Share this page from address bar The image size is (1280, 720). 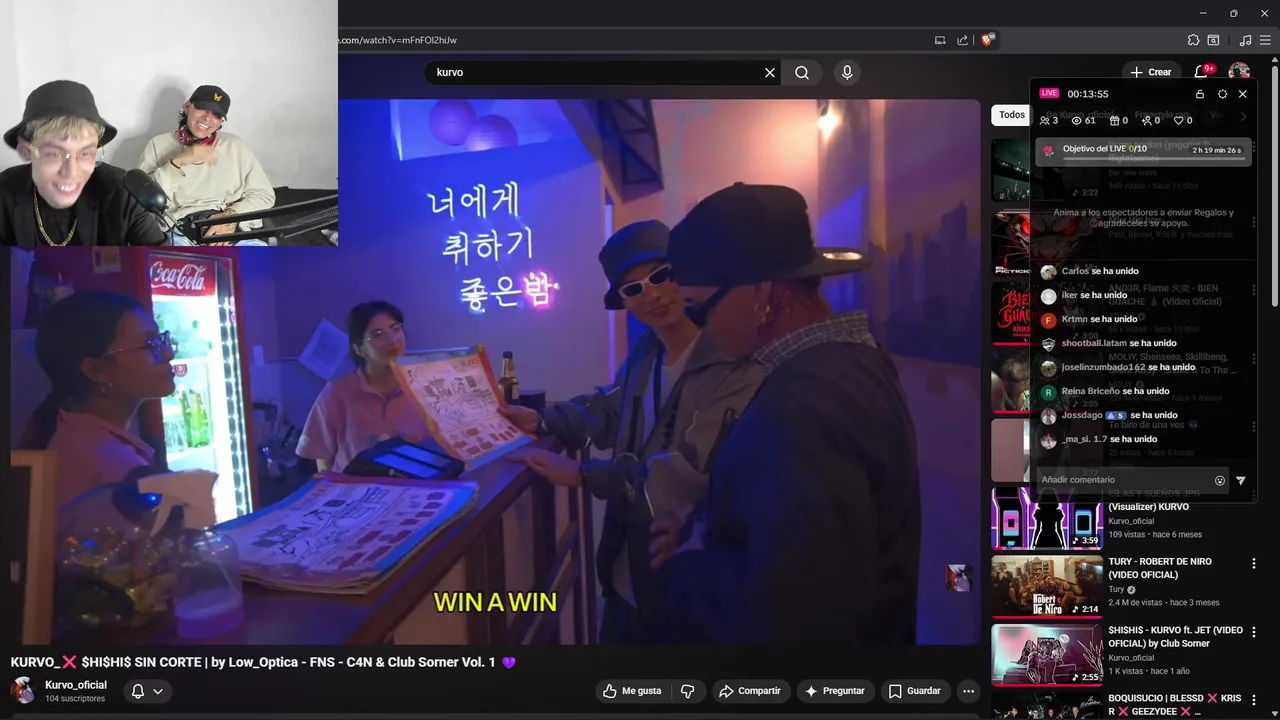pyautogui.click(x=962, y=40)
